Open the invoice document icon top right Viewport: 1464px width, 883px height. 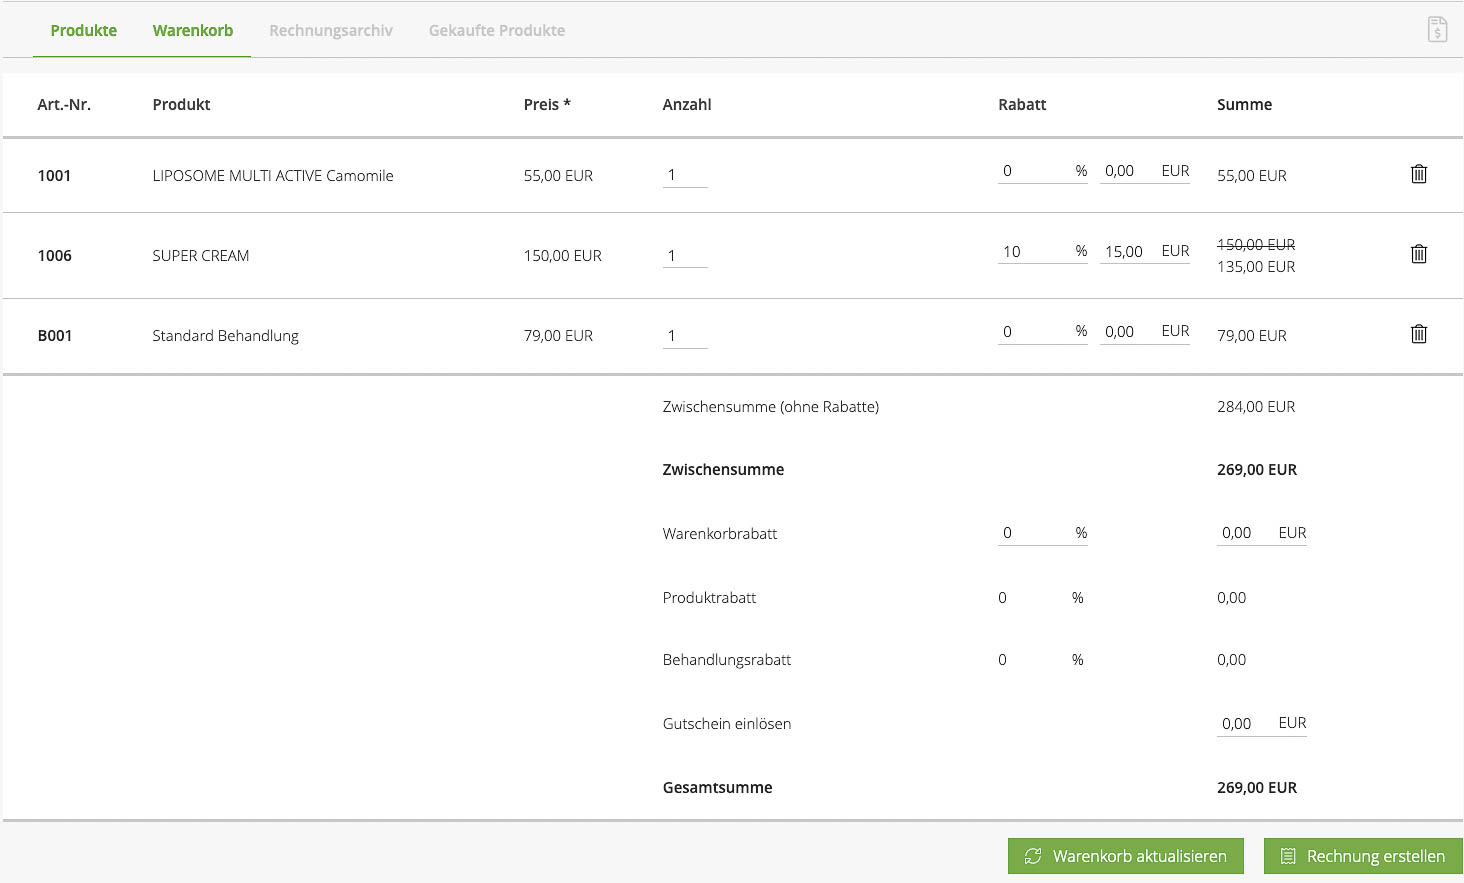(x=1437, y=30)
